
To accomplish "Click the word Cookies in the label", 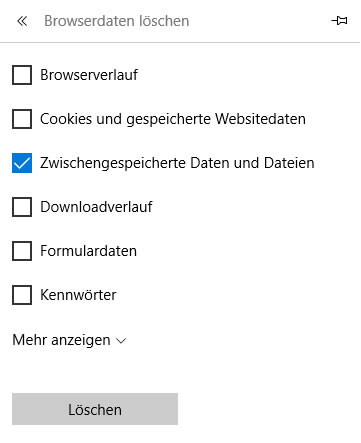I will point(66,119).
